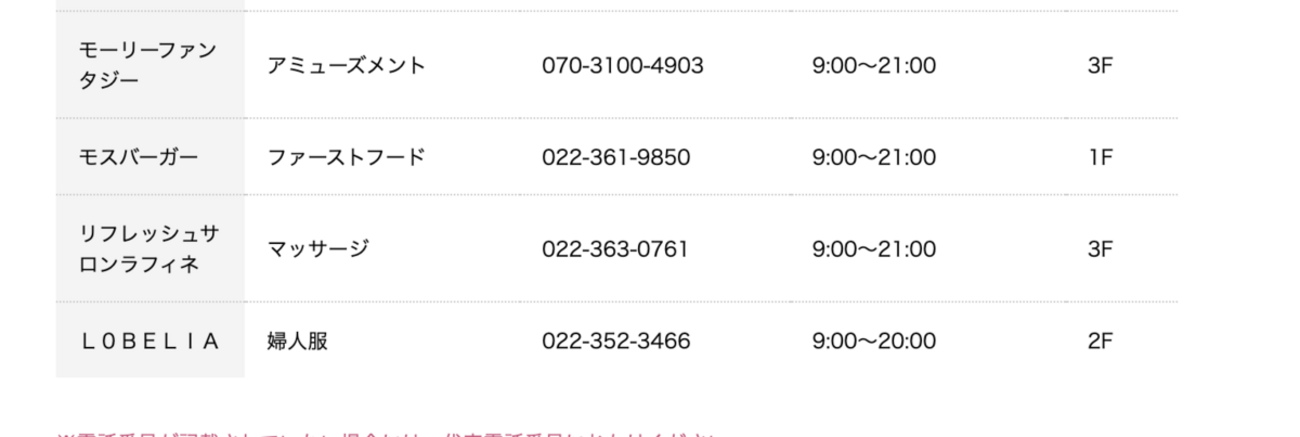Click the モスバーガー store name
Viewport: 1300px width, 437px height.
click(138, 157)
